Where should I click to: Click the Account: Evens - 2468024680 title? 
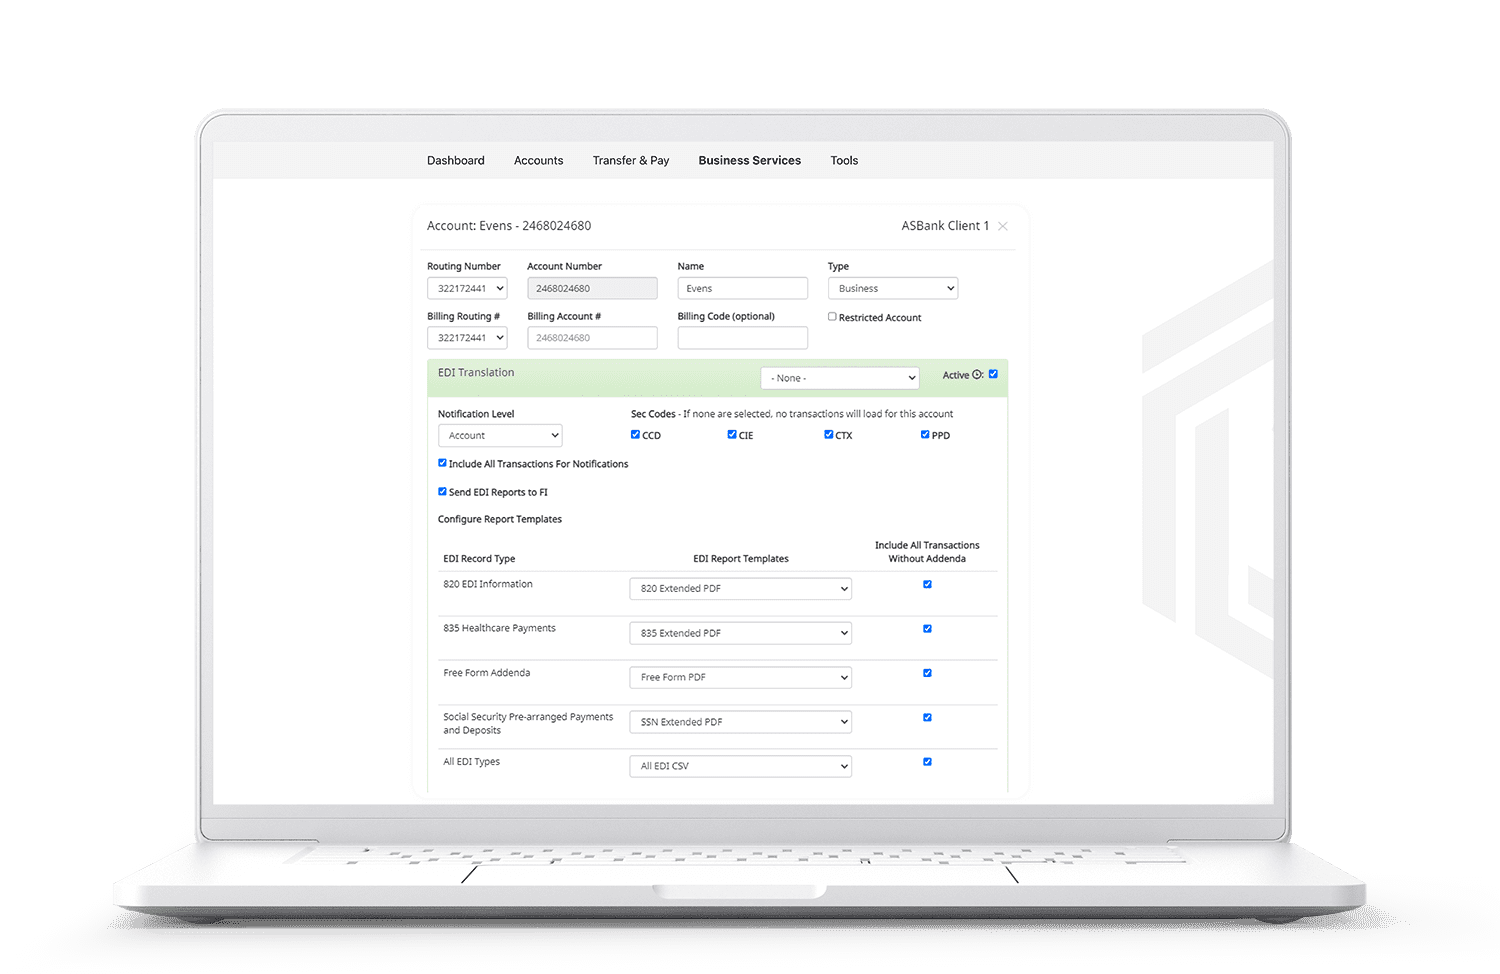509,226
